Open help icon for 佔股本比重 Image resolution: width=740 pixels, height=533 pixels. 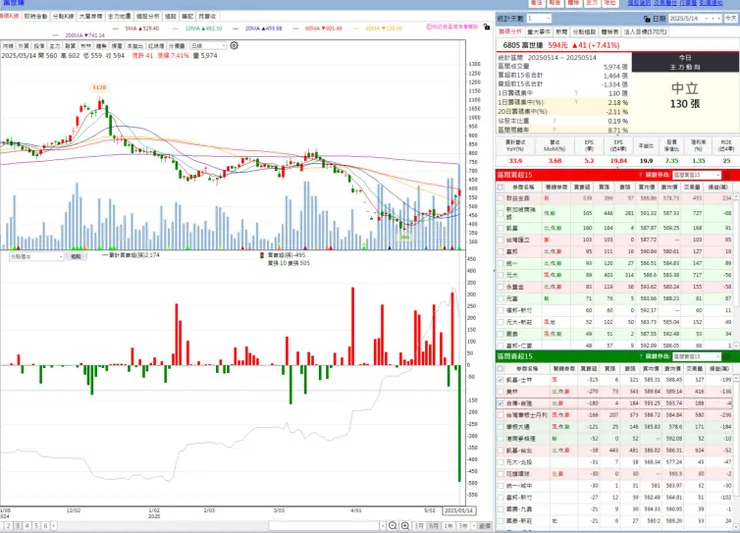pos(555,121)
